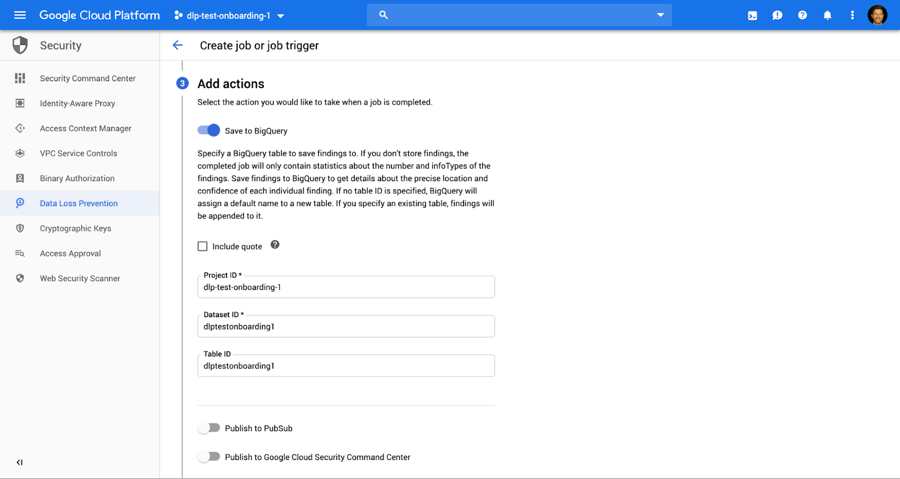The width and height of the screenshot is (900, 479).
Task: Click the Table ID input field
Action: click(346, 366)
